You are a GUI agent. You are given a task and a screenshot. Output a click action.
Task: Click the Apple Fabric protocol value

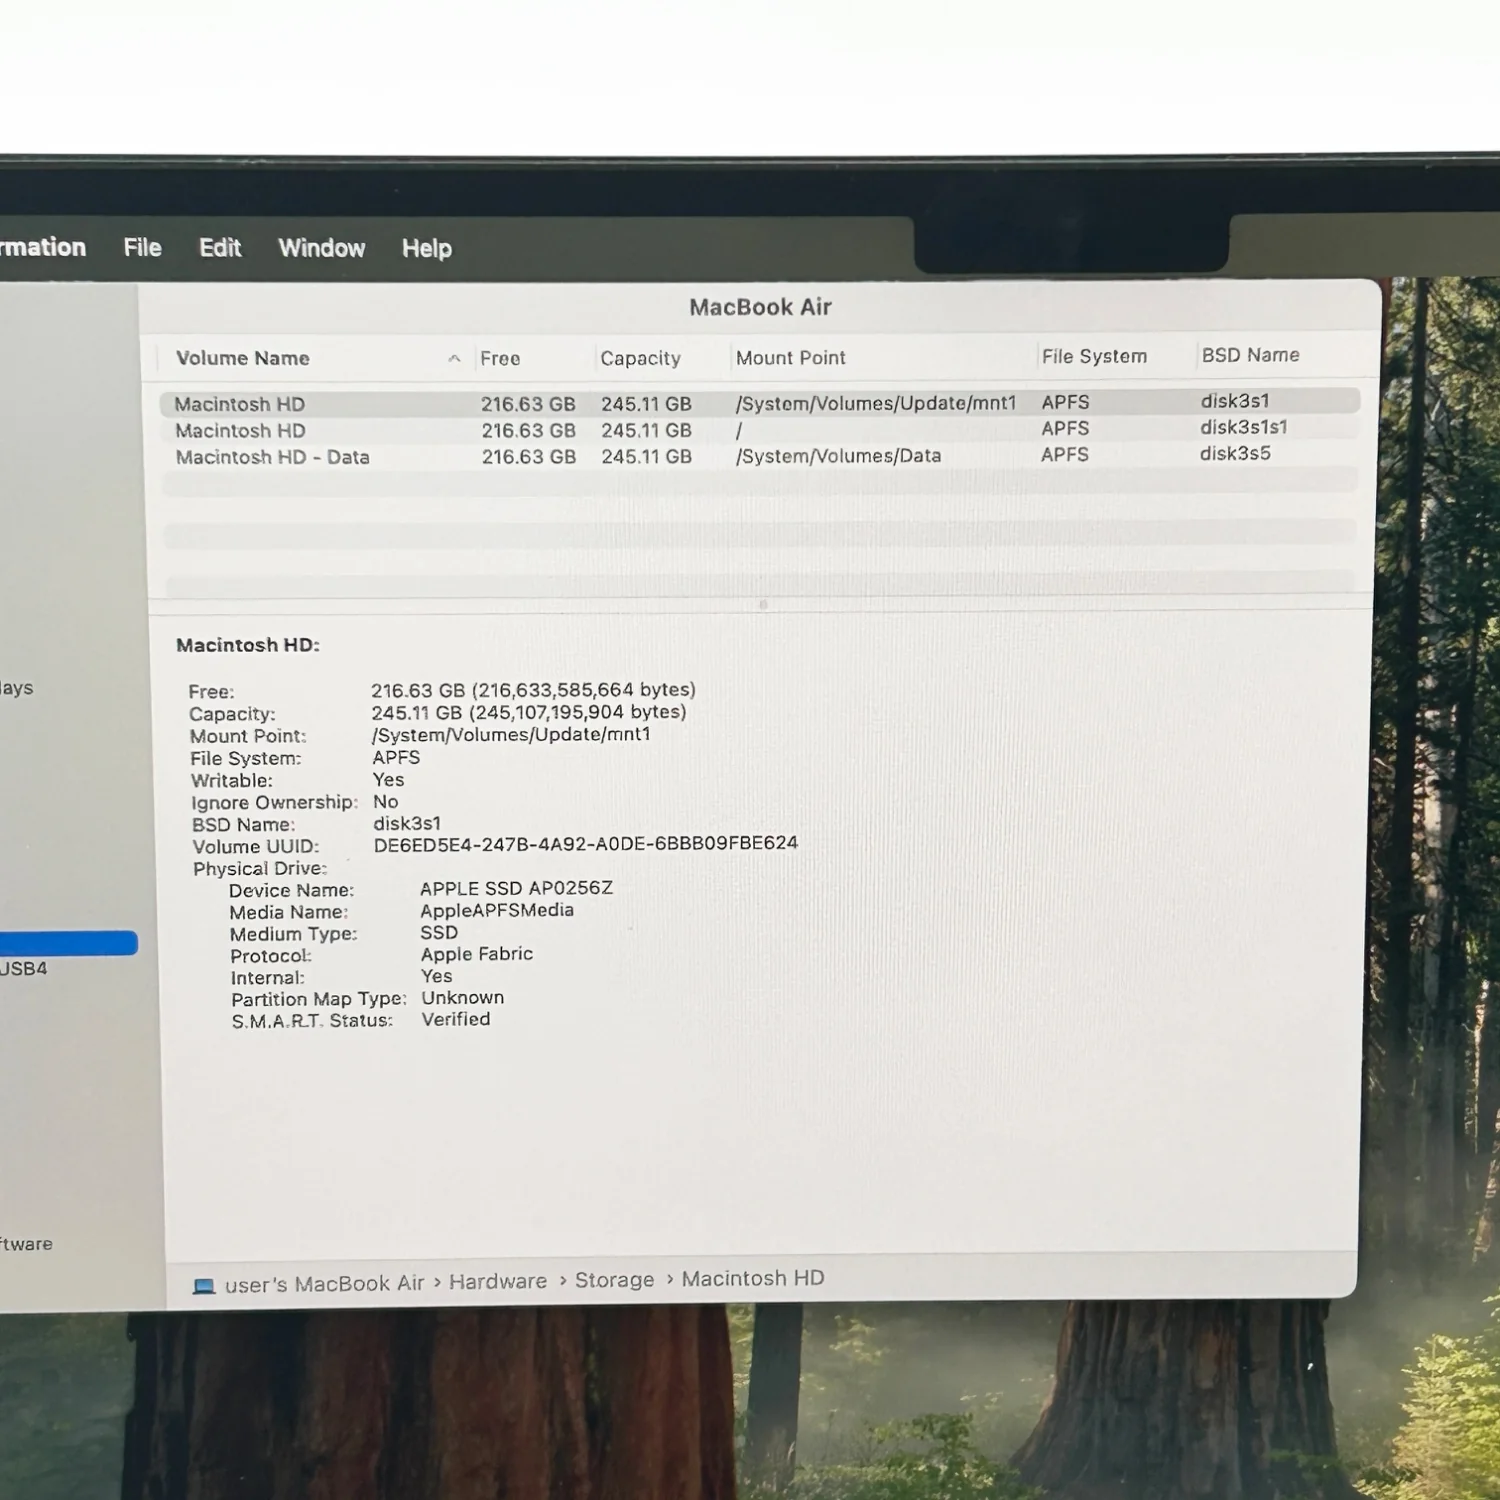click(477, 954)
